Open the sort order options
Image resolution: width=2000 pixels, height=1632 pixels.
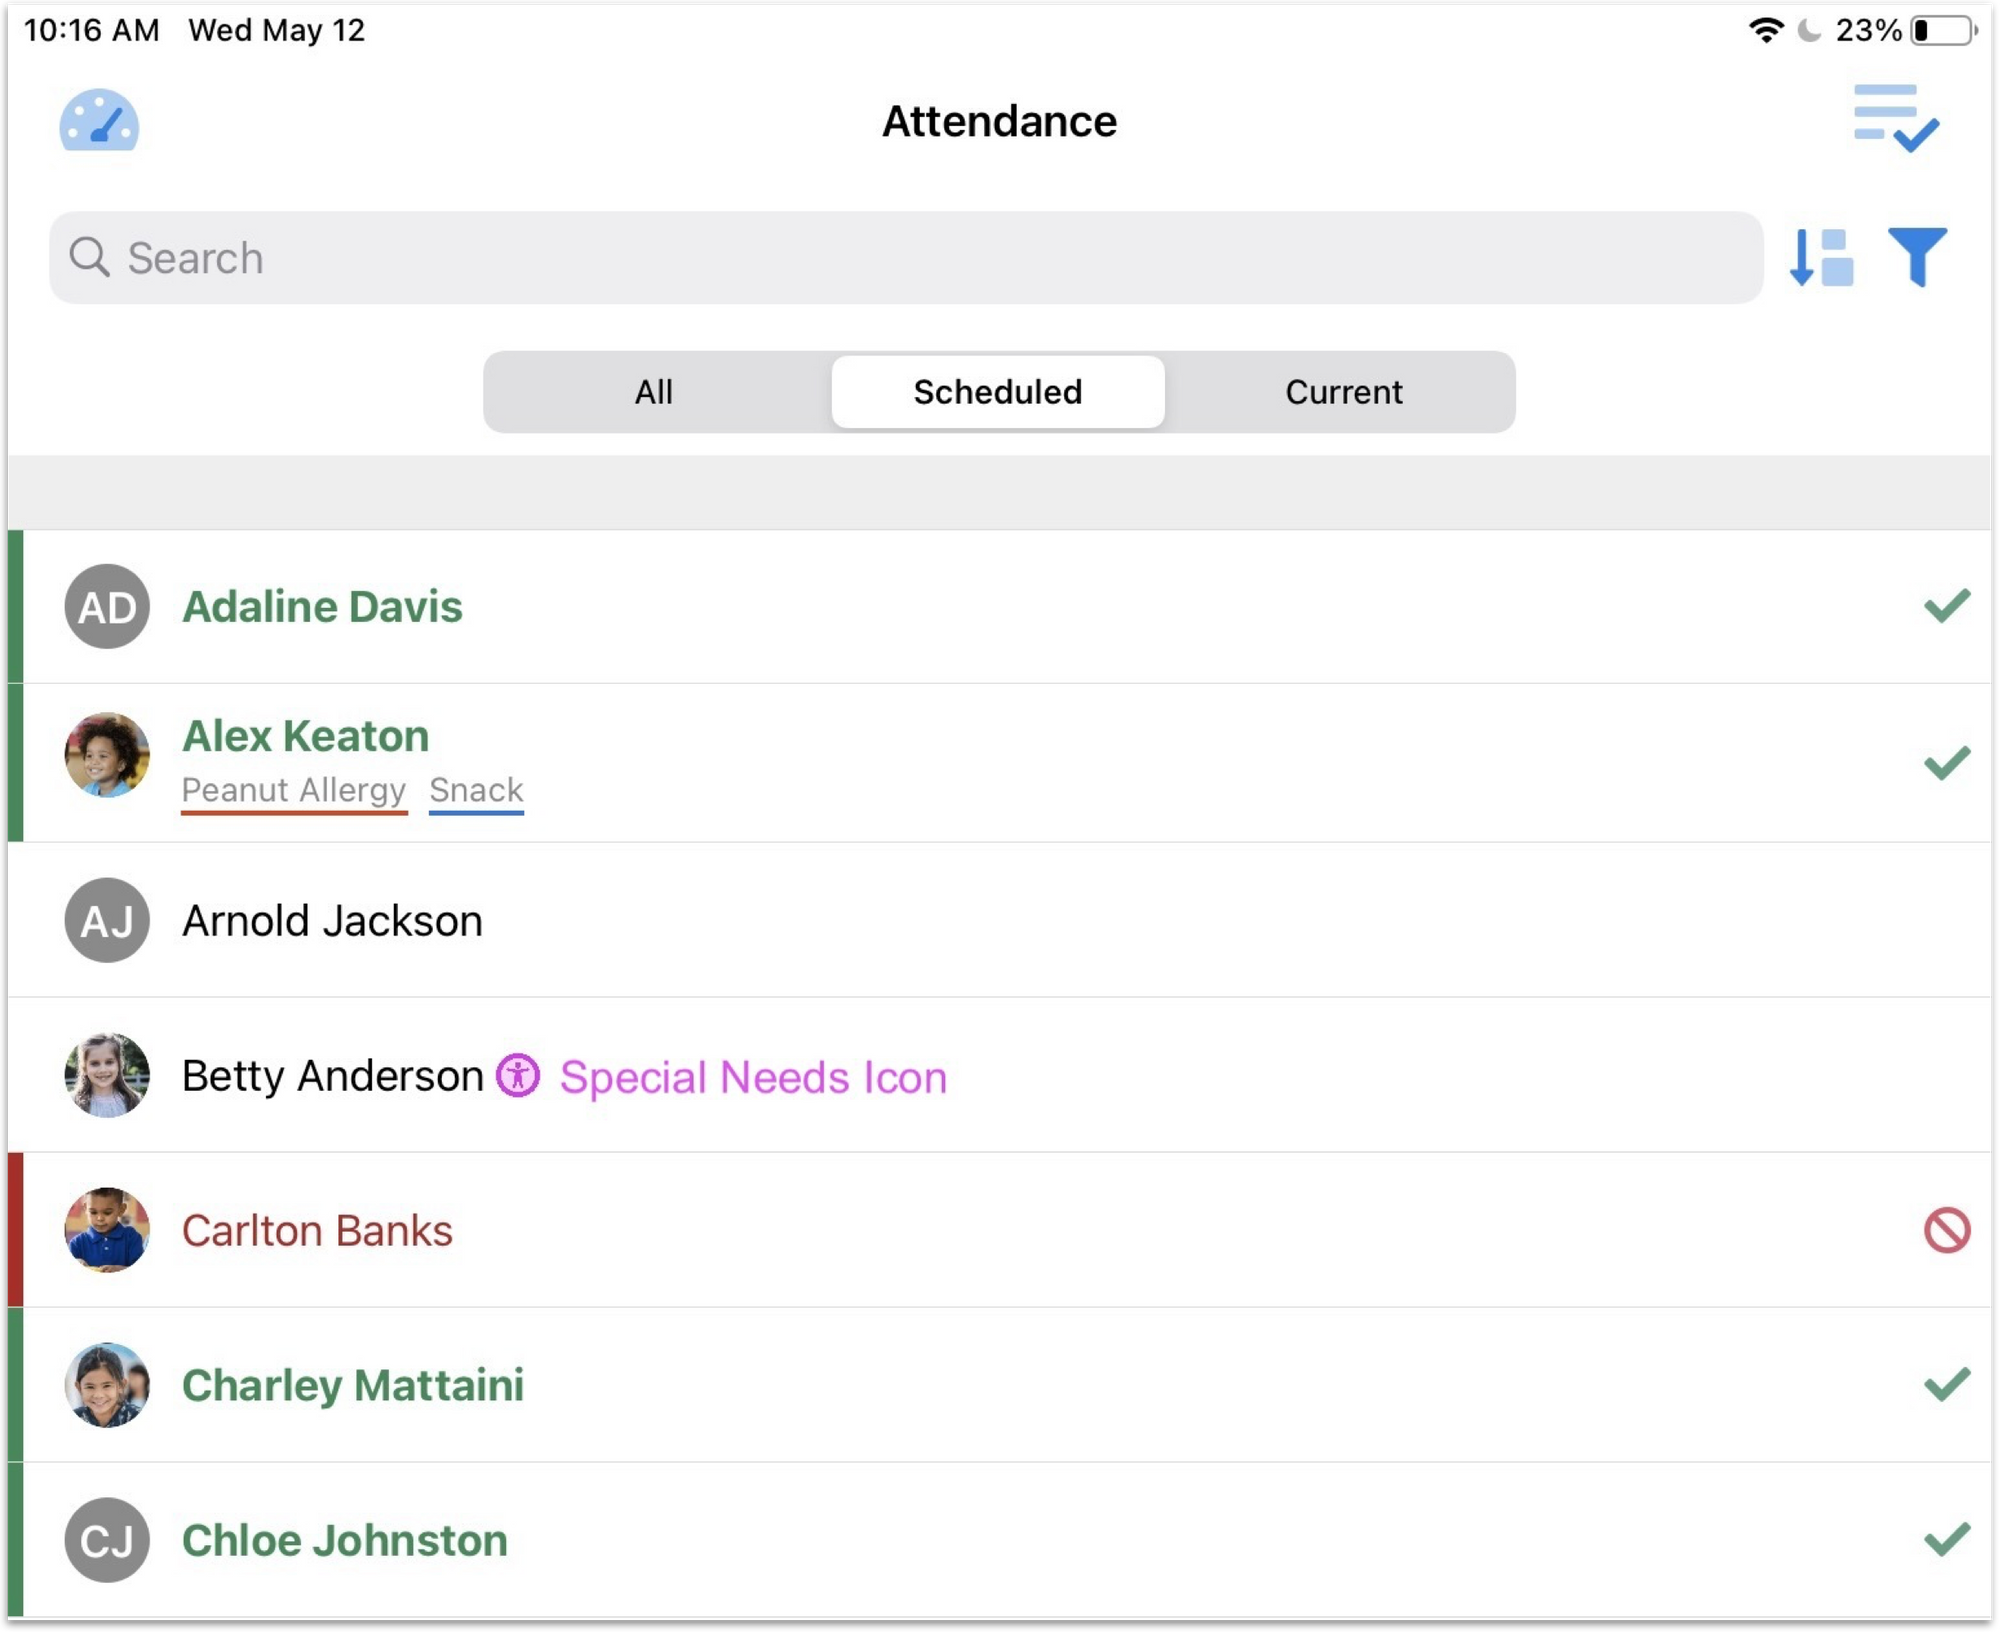(1820, 258)
